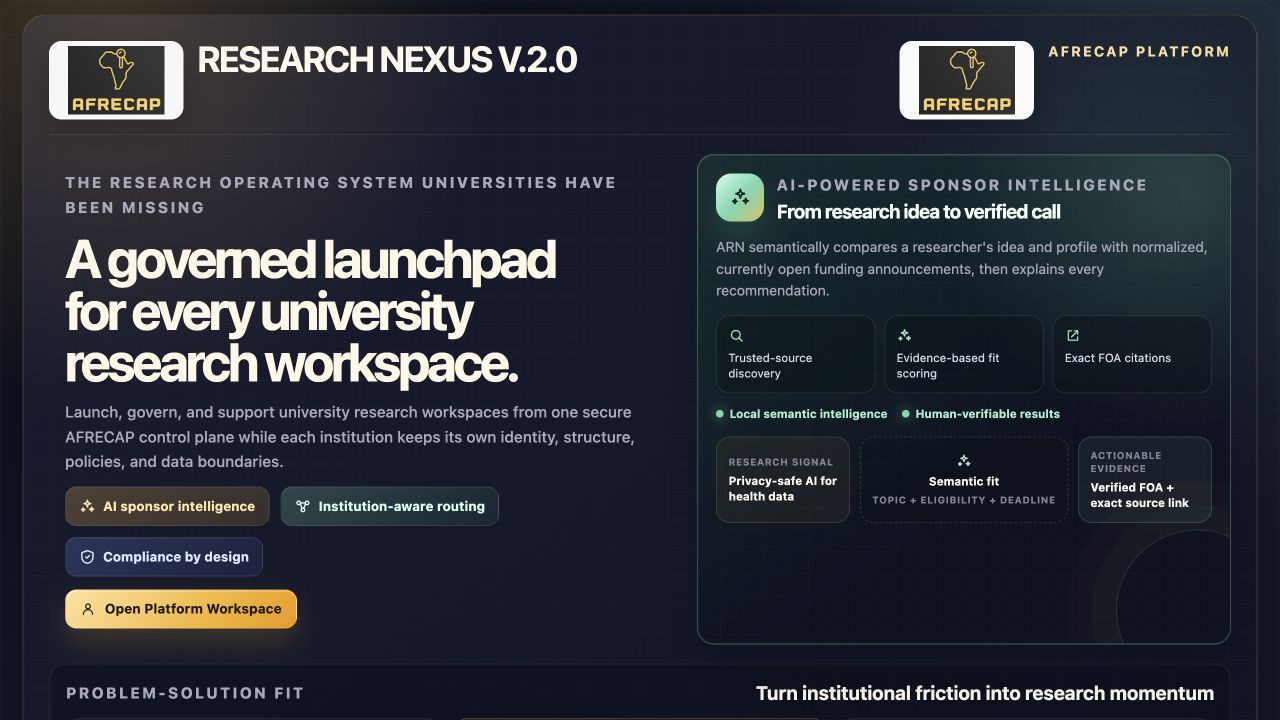The image size is (1280, 720).
Task: Click the AFRECAP logo beside Research Nexus title
Action: 116,80
